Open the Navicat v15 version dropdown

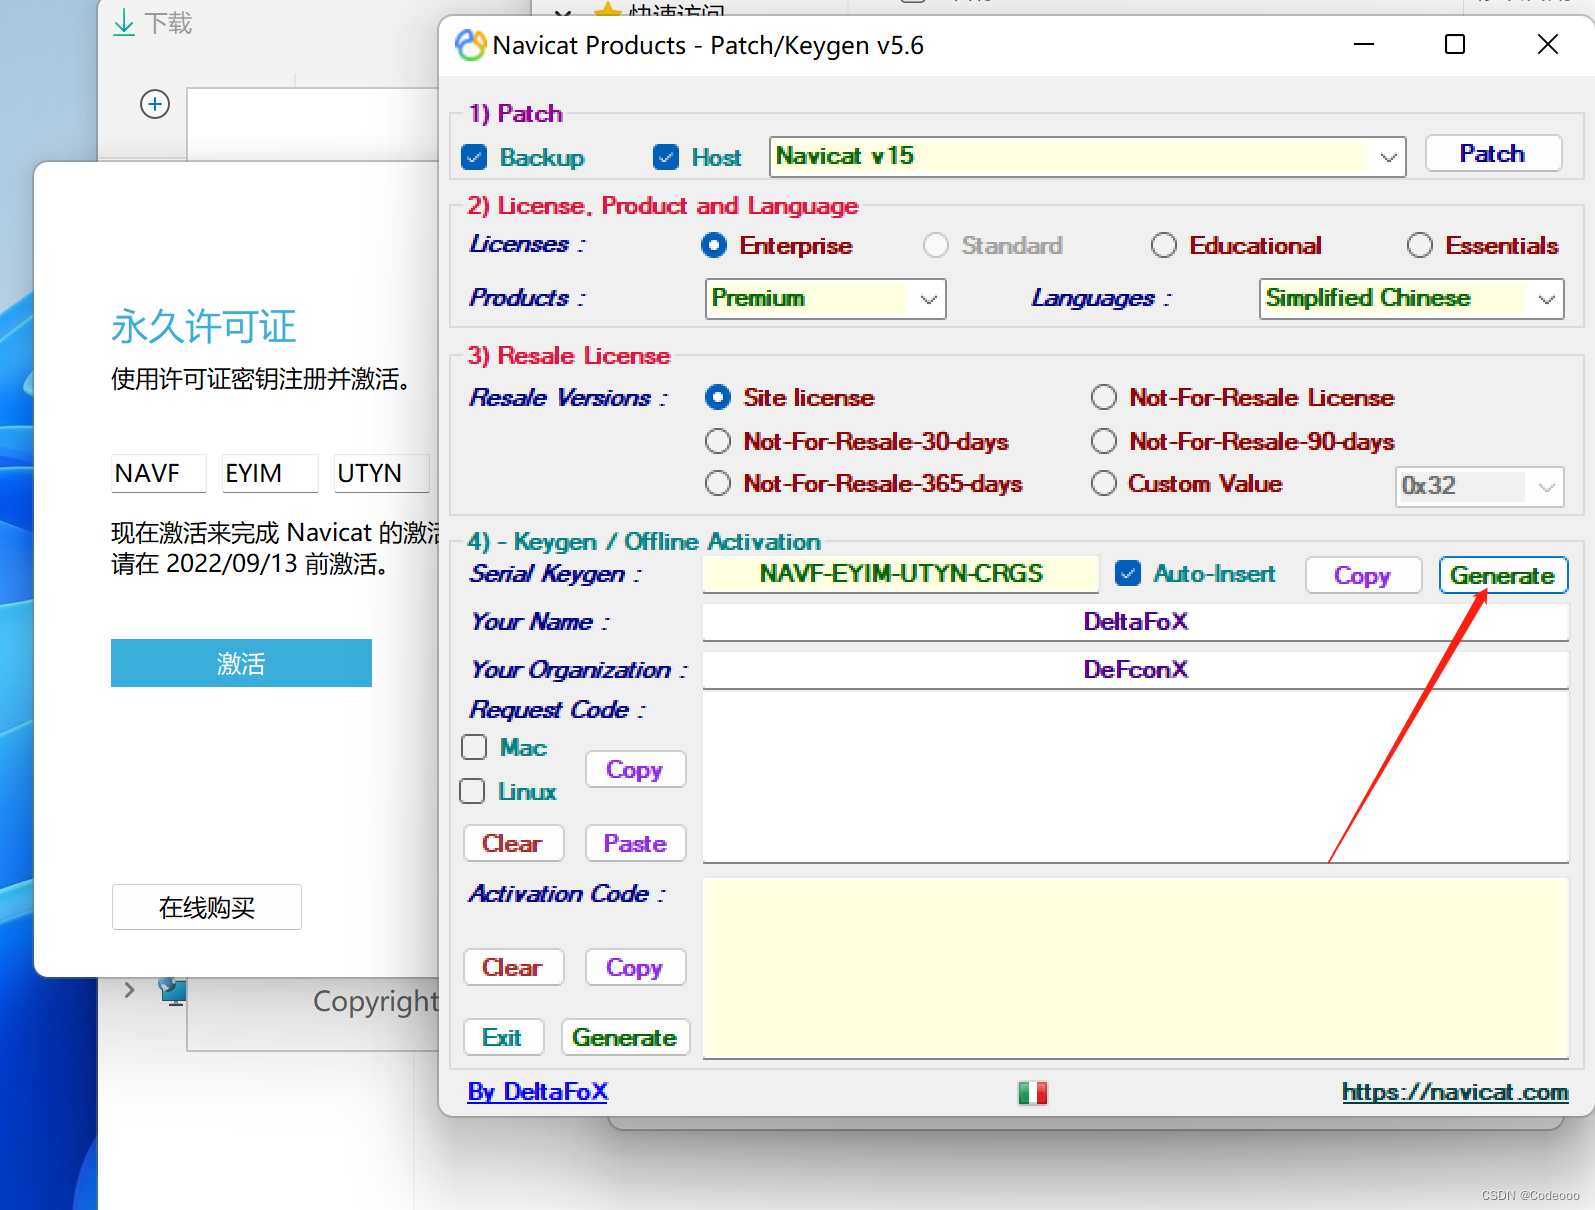(1087, 157)
